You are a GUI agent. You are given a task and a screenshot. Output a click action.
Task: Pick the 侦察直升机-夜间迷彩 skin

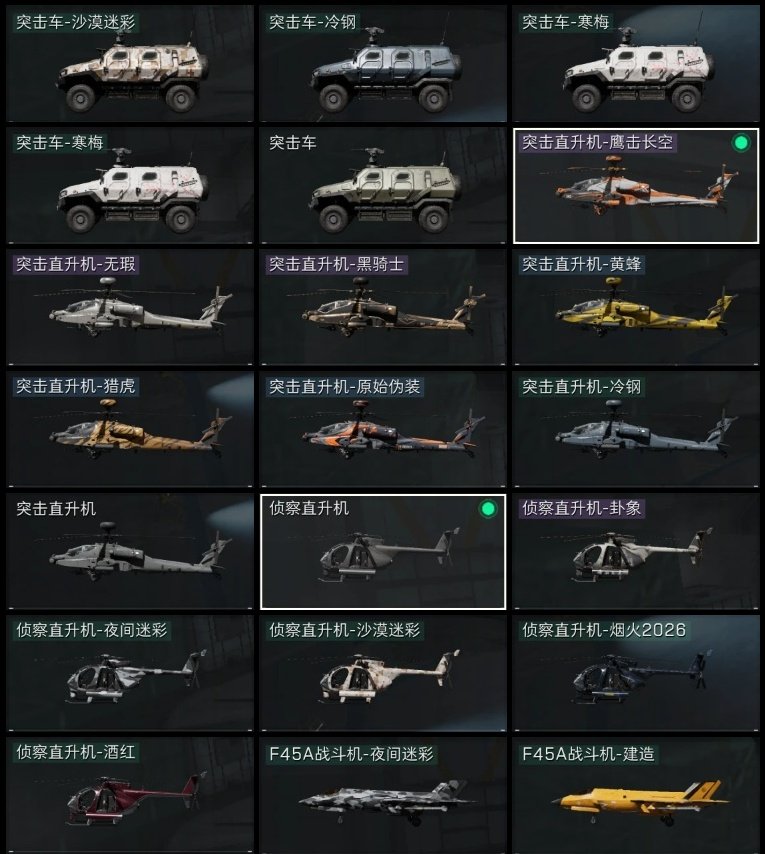click(130, 673)
